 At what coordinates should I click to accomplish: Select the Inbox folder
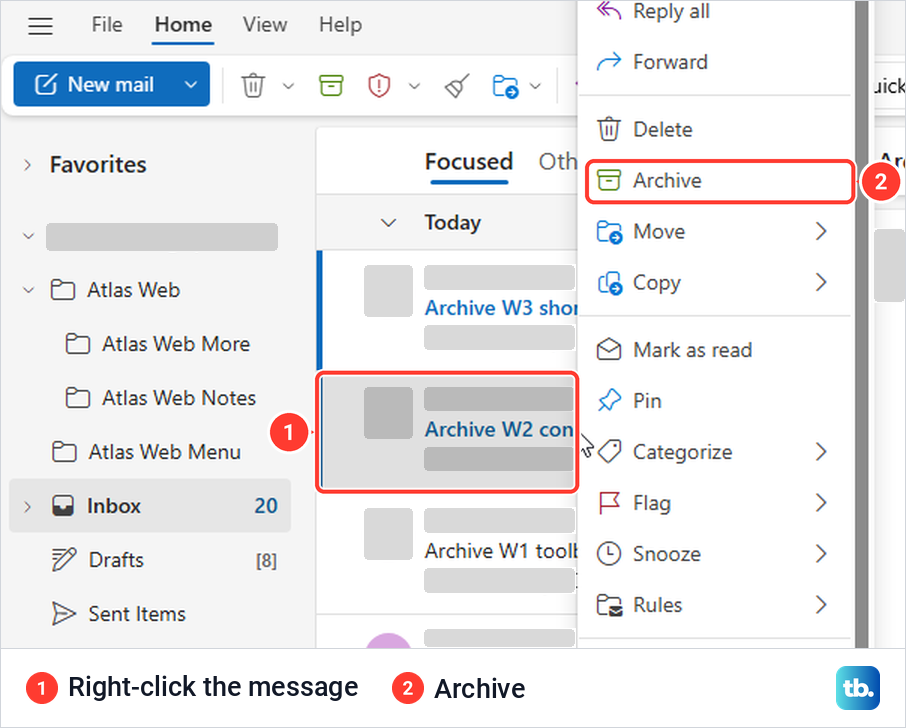click(x=150, y=506)
